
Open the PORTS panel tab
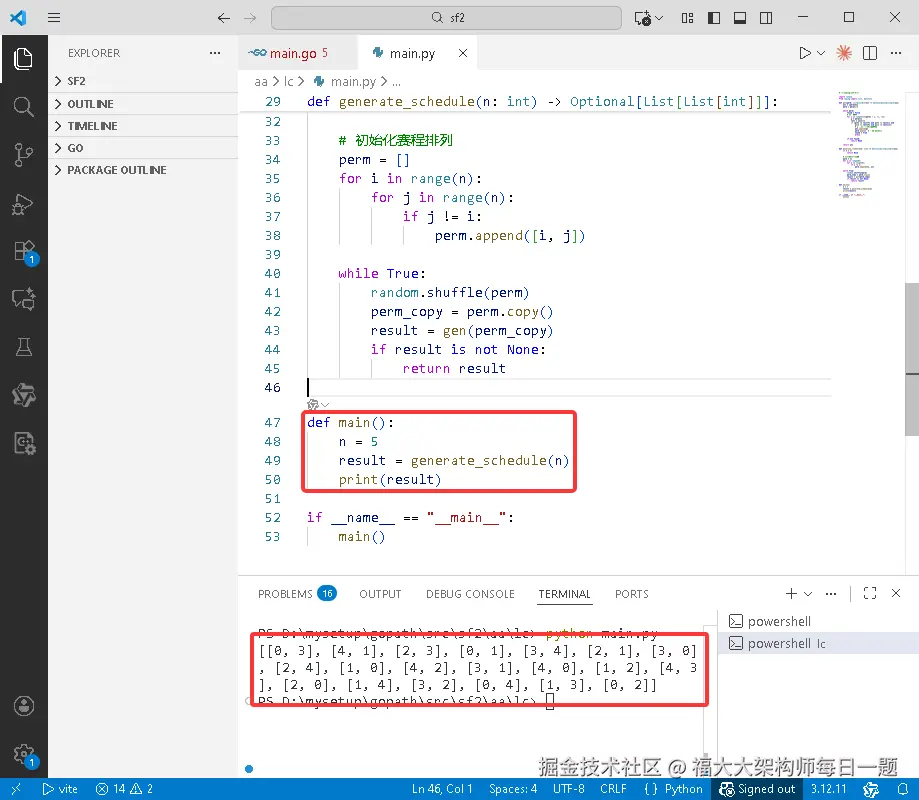click(x=631, y=594)
